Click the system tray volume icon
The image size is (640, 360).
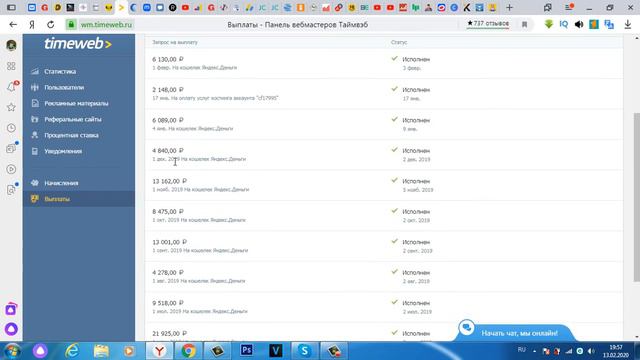click(591, 351)
